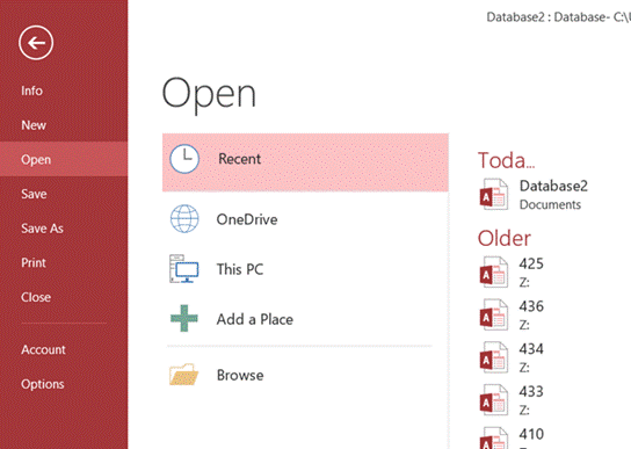Open recent database 433

(531, 391)
